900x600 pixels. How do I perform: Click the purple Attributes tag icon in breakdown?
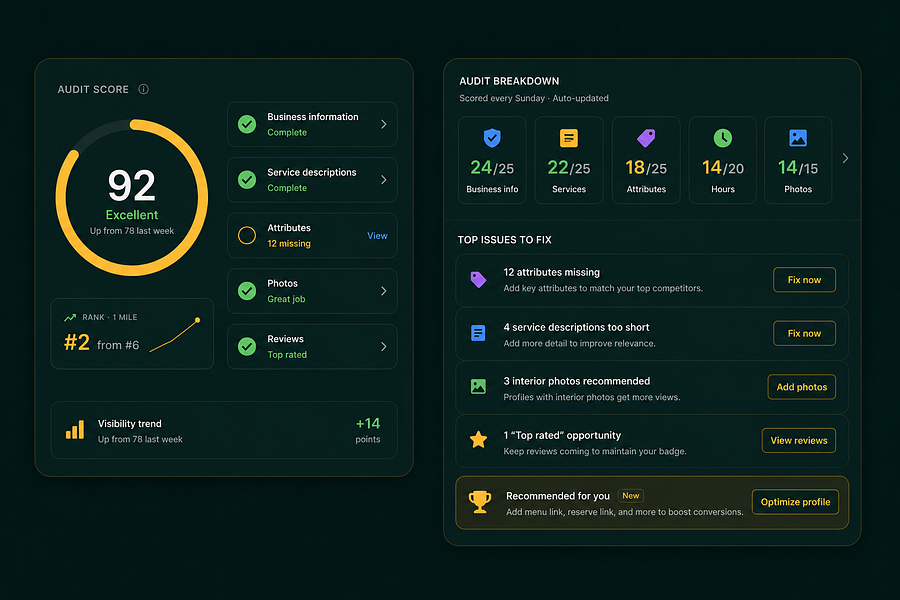pyautogui.click(x=646, y=138)
